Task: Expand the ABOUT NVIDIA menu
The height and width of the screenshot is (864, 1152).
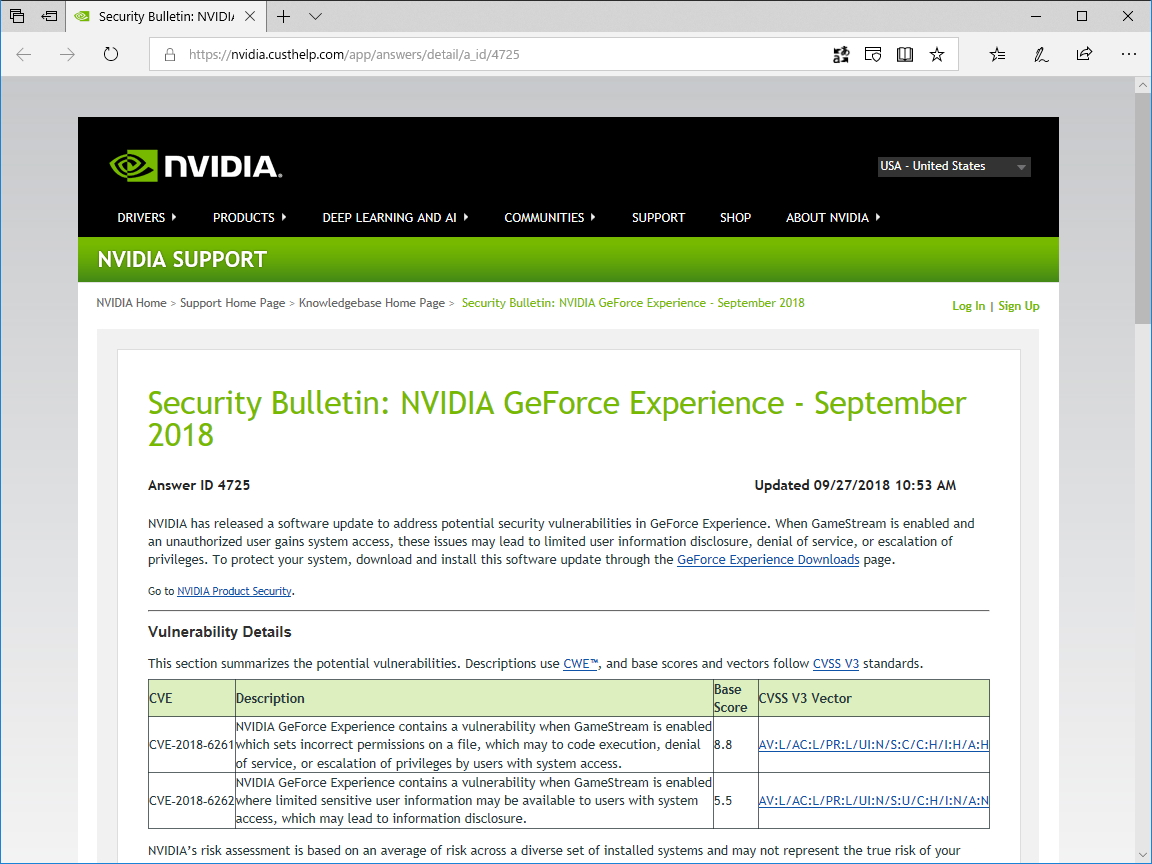Action: pyautogui.click(x=833, y=217)
